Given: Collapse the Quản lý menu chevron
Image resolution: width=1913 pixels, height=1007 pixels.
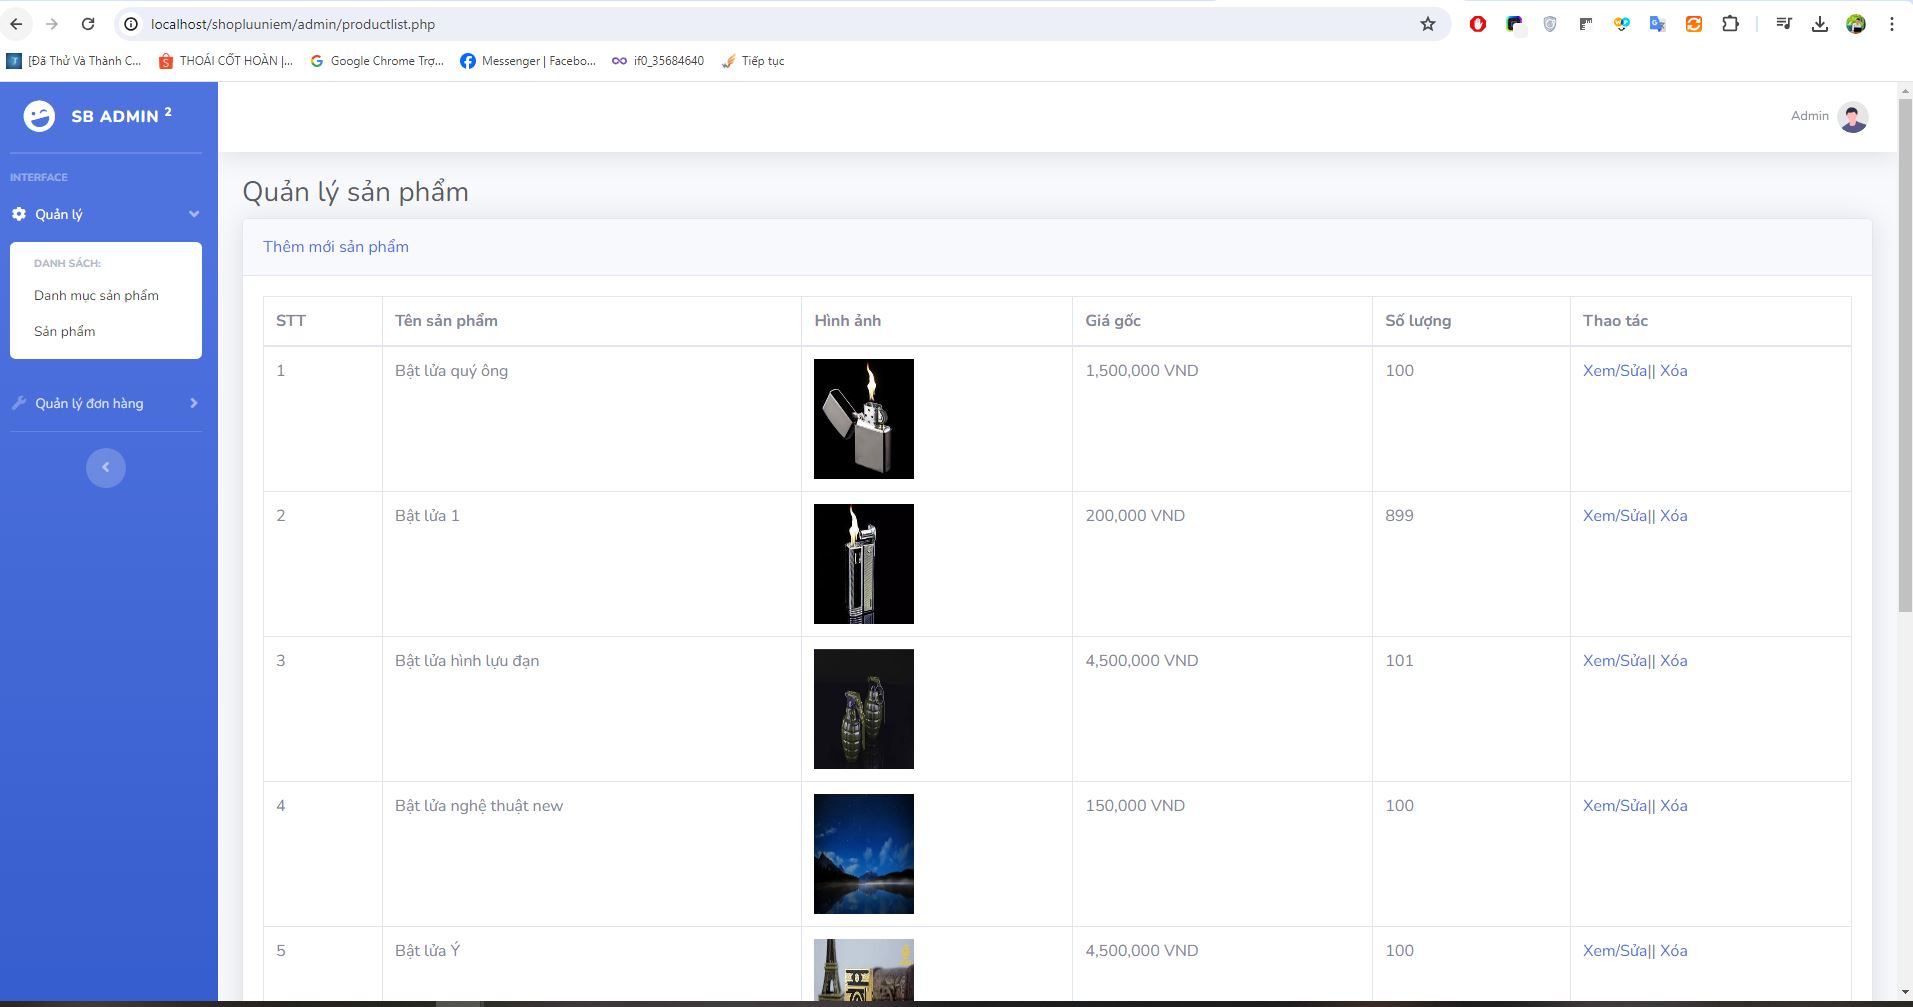Looking at the screenshot, I should click(x=194, y=214).
